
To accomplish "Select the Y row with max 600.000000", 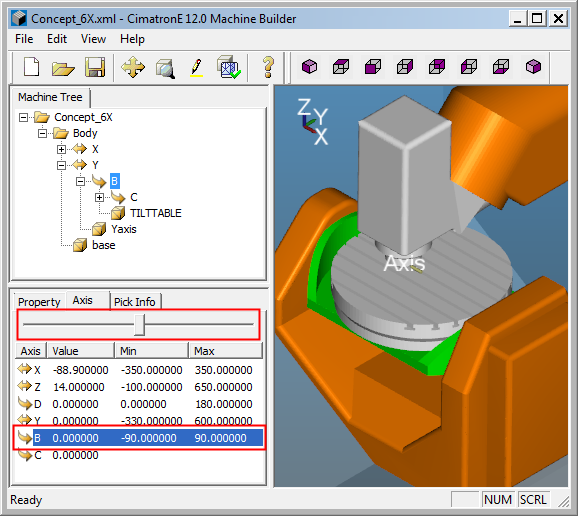I will click(x=139, y=421).
